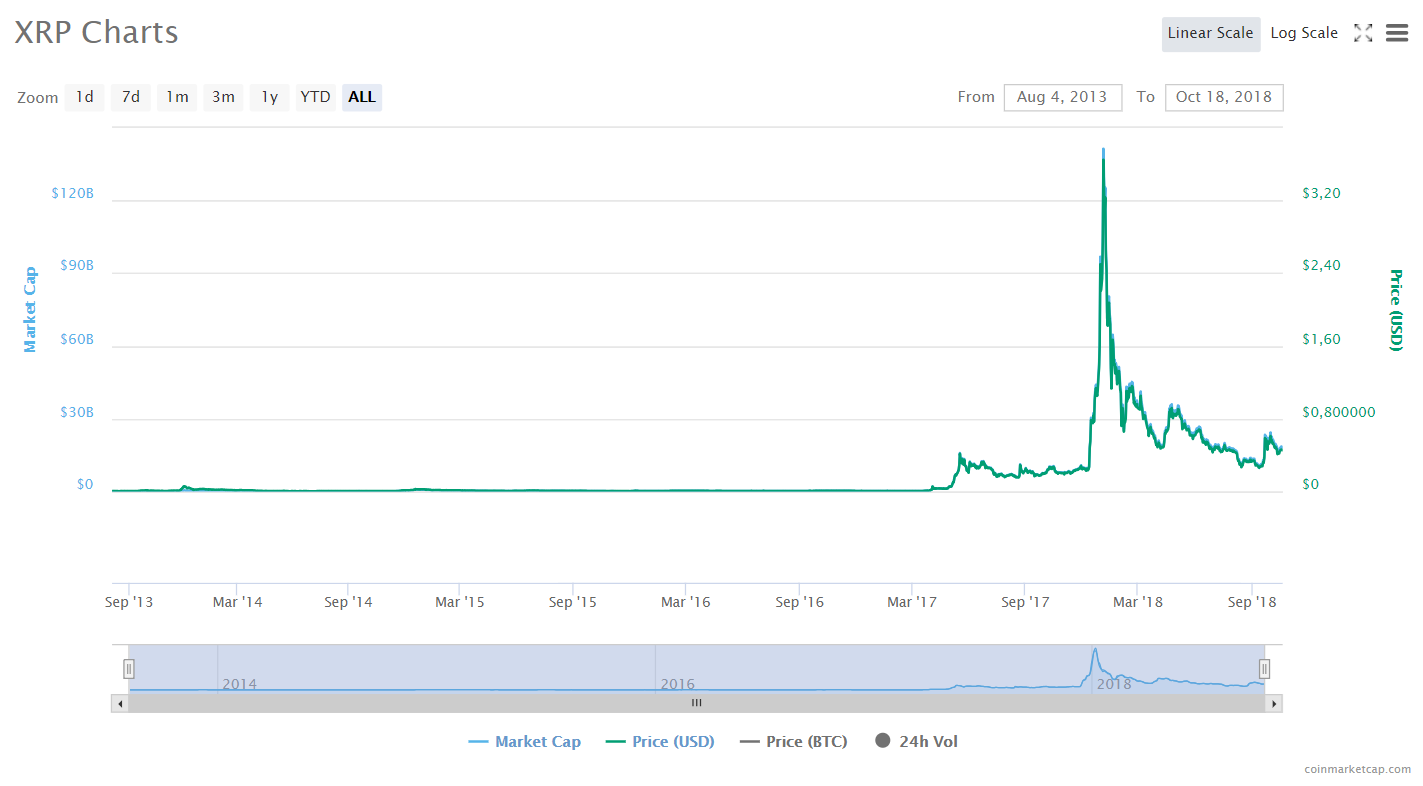Click the right navigator range handle
This screenshot has height=786, width=1423.
pyautogui.click(x=1265, y=669)
